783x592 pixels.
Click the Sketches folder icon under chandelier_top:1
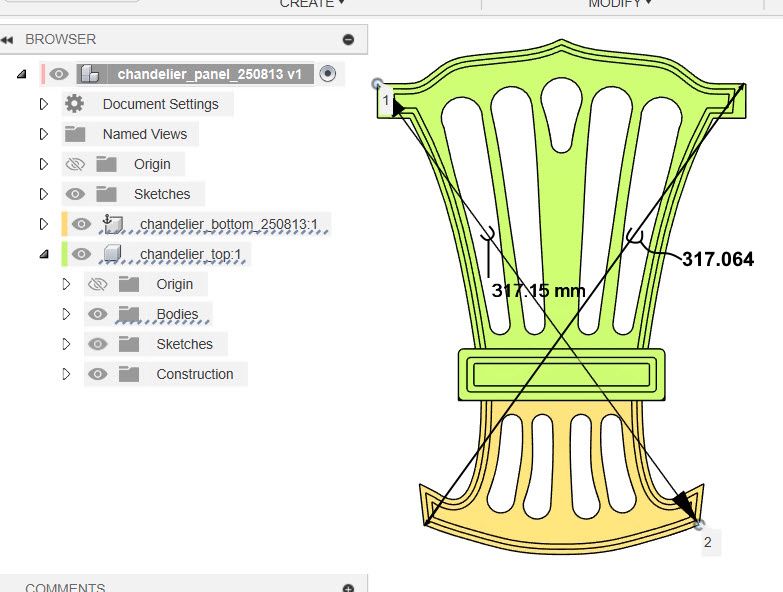(x=128, y=344)
